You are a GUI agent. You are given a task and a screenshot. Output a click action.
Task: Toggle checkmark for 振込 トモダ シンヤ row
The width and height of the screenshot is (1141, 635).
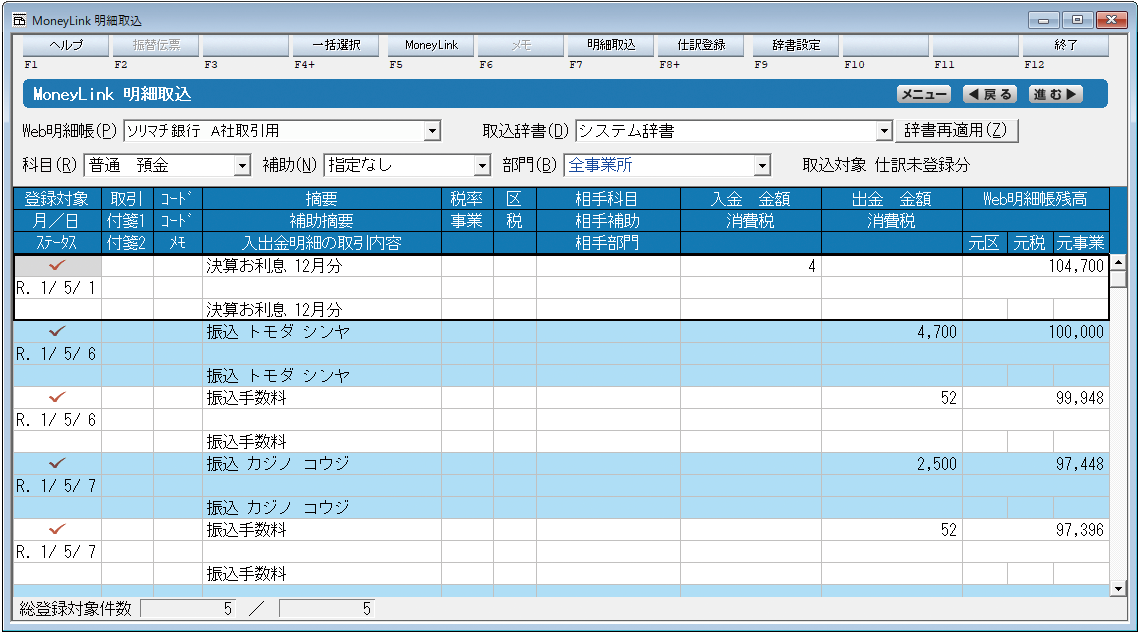pos(57,332)
